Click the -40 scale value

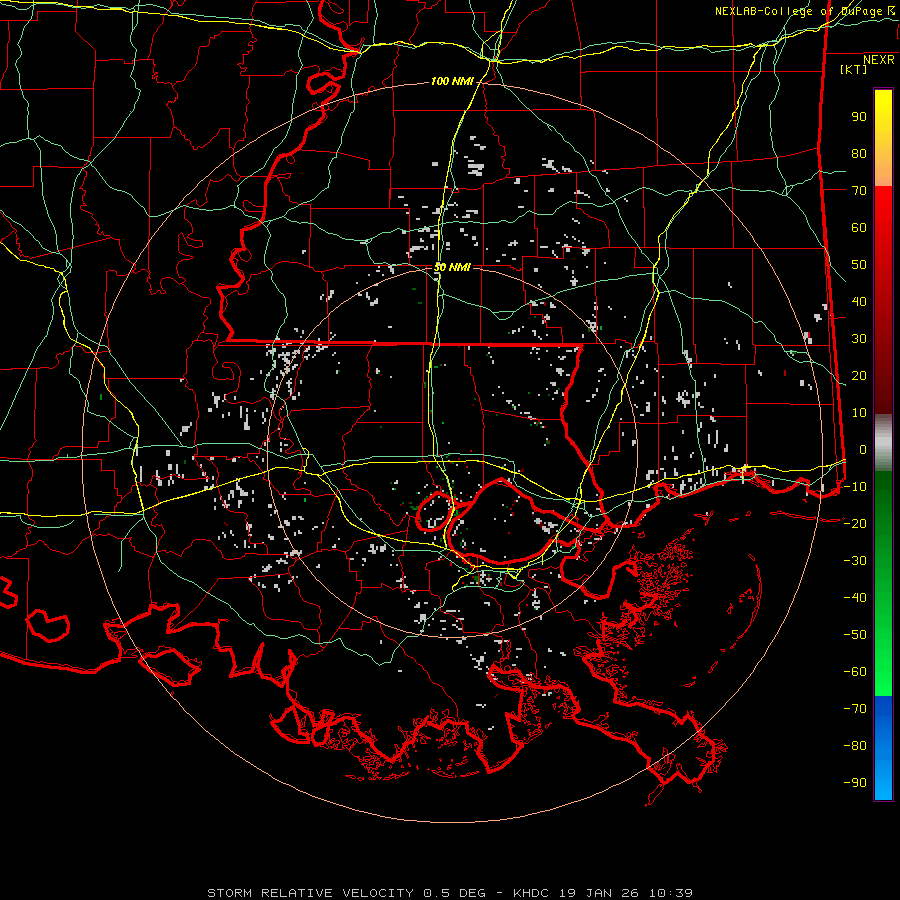(855, 598)
